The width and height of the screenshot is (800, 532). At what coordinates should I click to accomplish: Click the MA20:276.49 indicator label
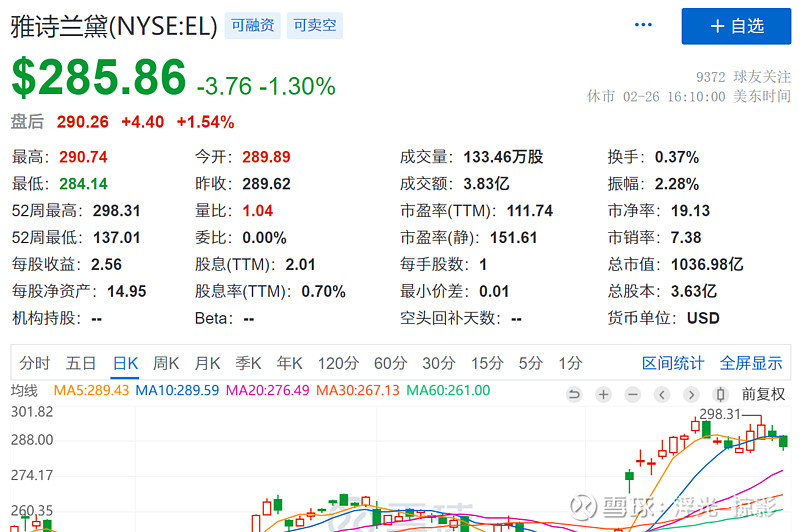click(267, 391)
